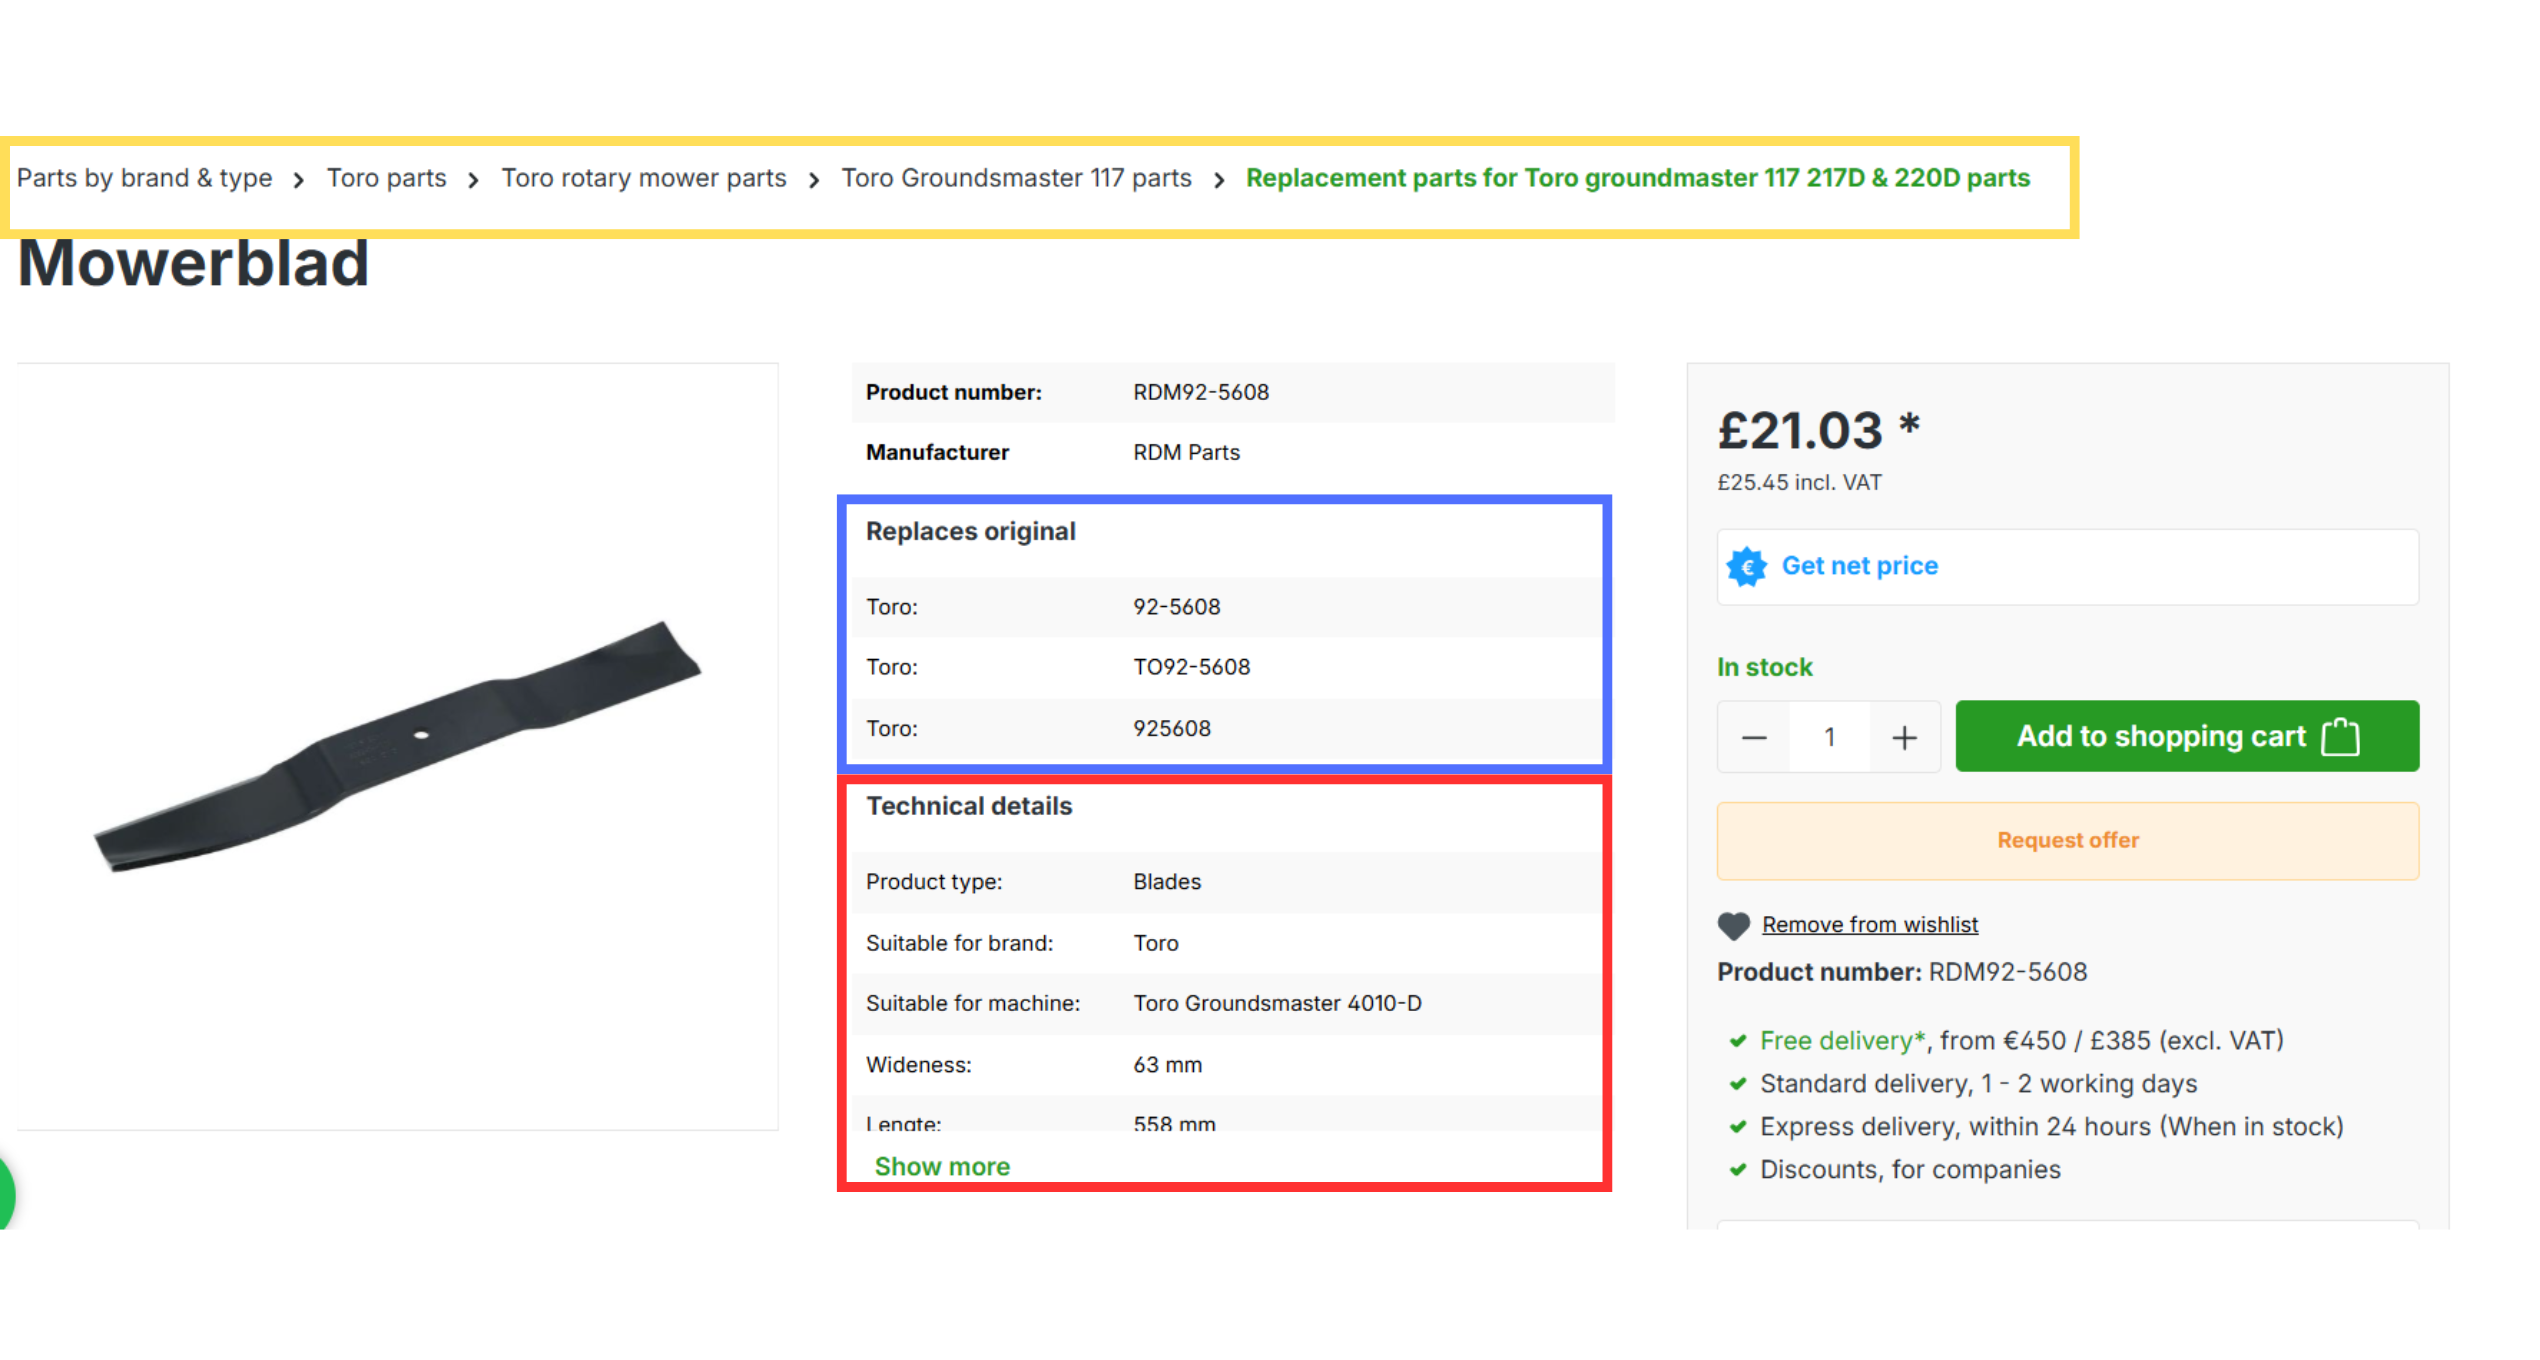
Task: Click product number value 'RDM92-5608' in table
Action: coord(1201,392)
